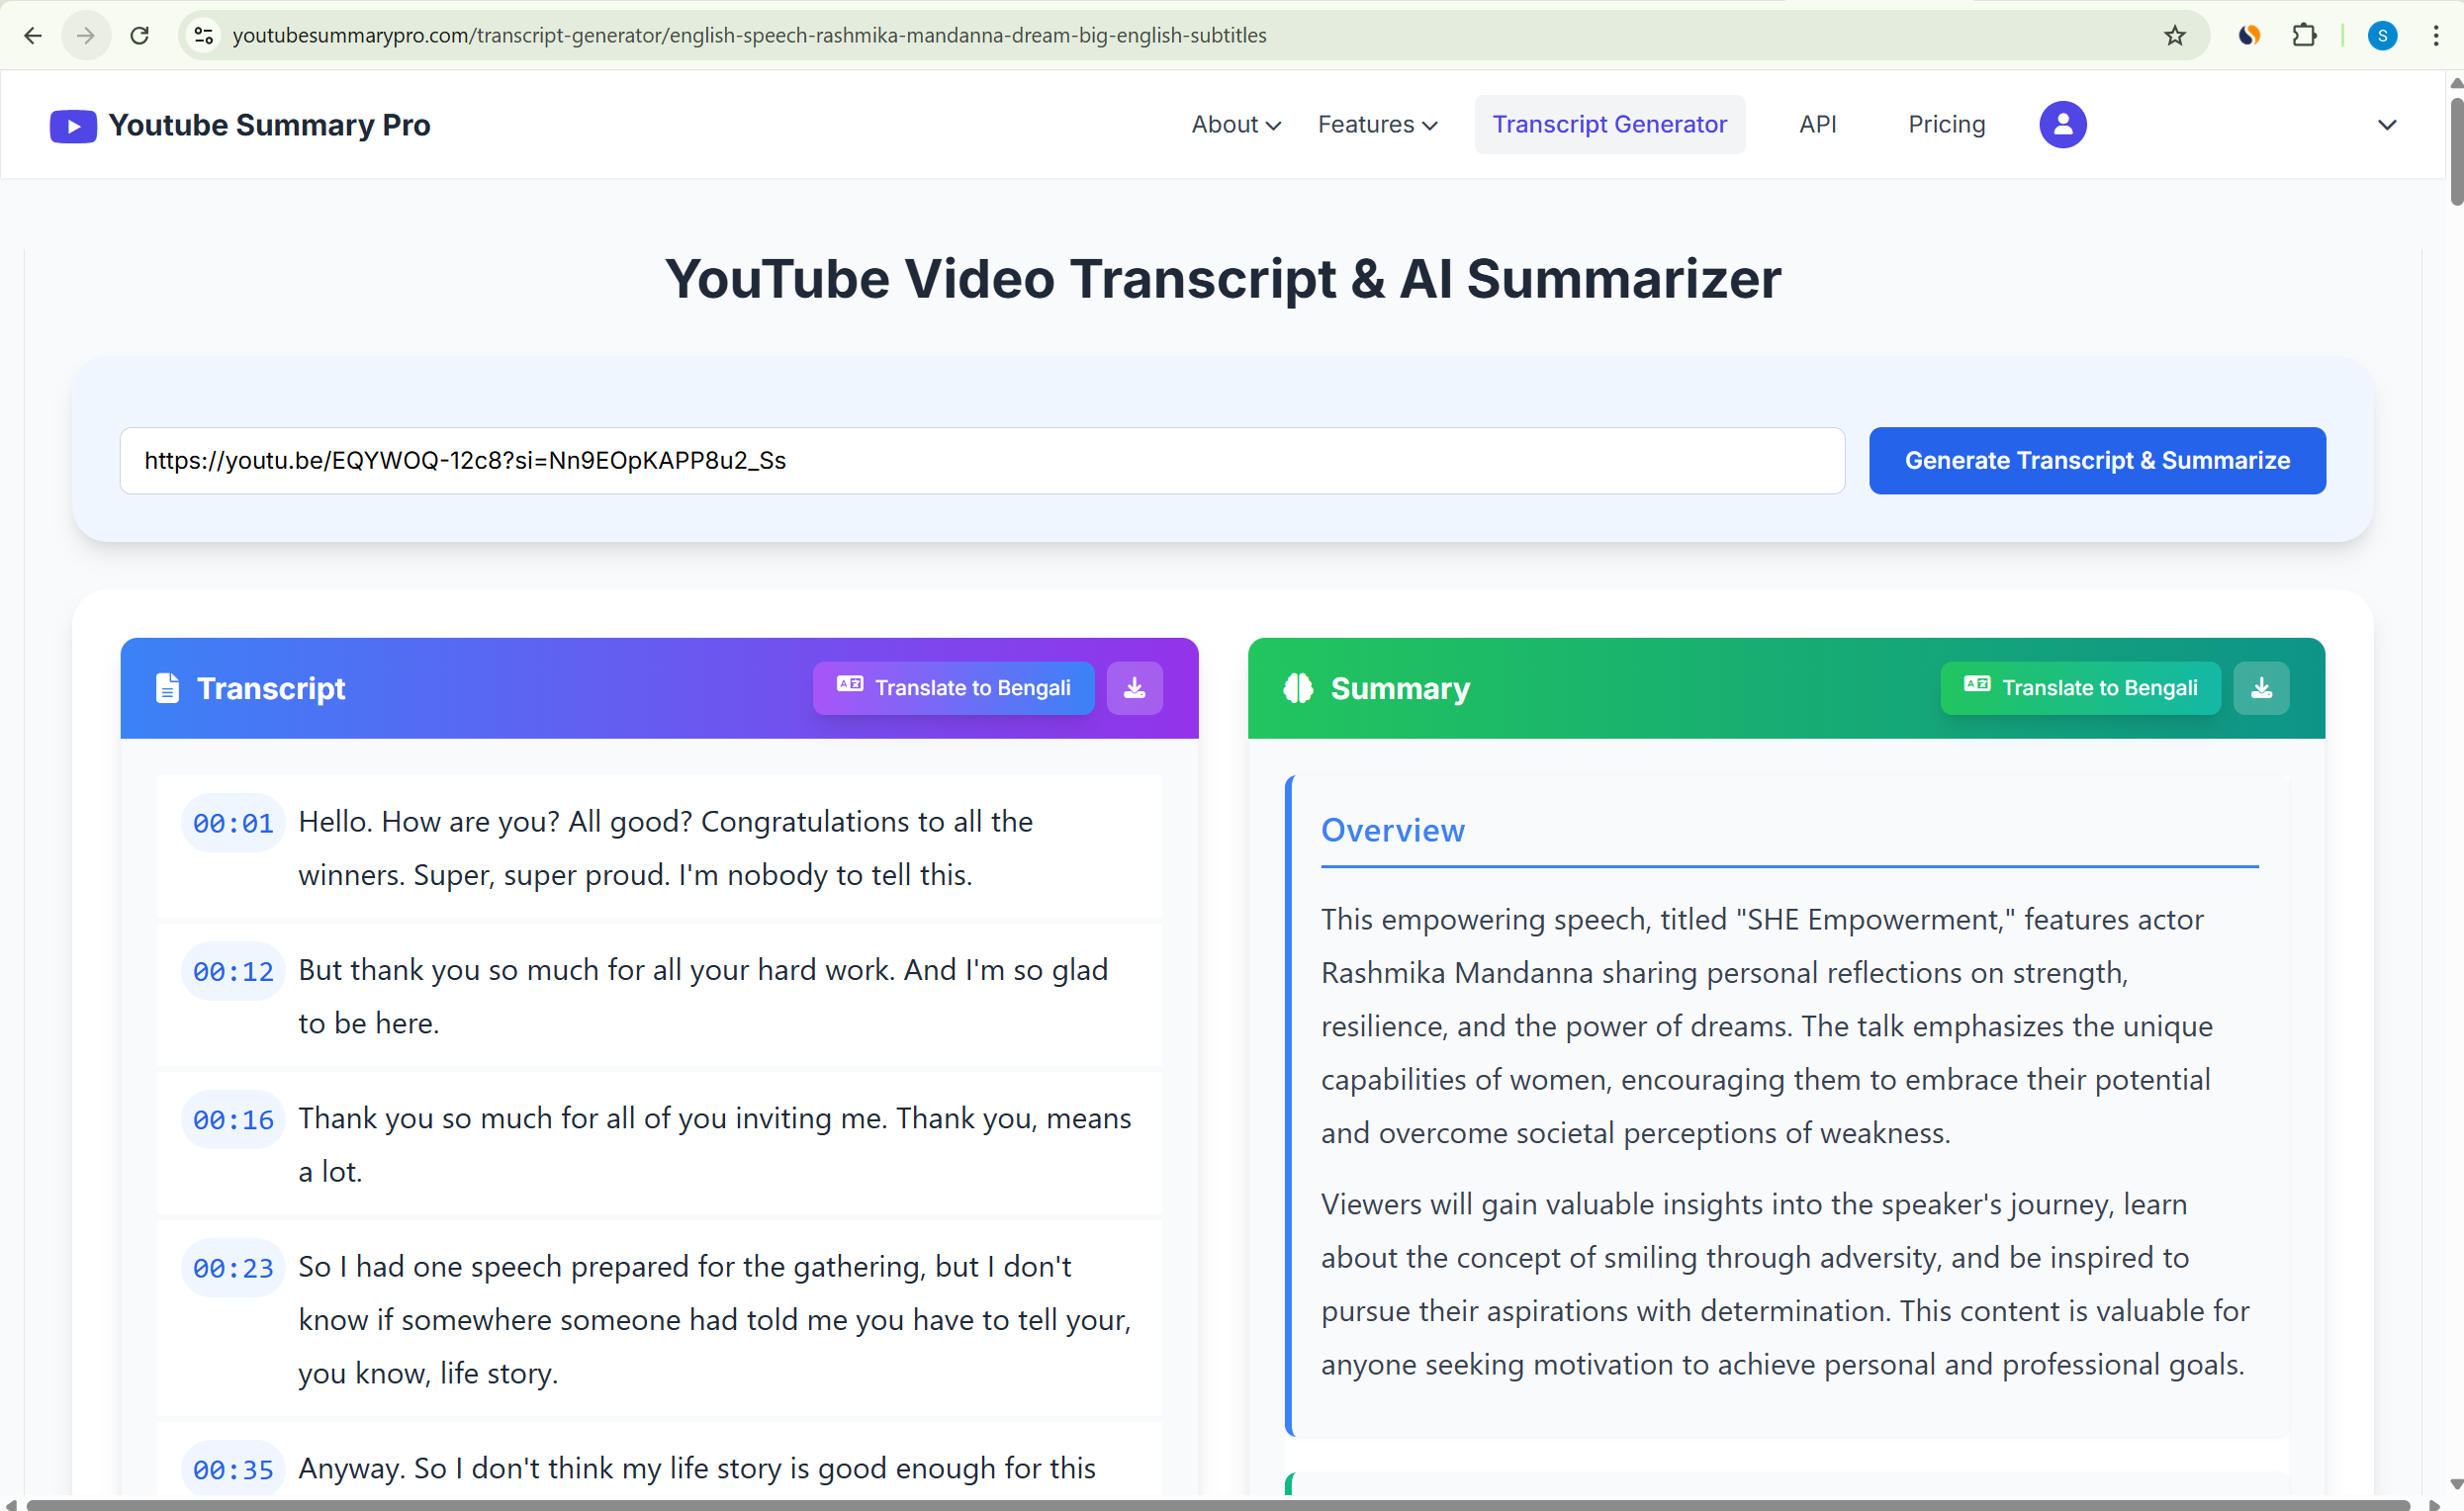Switch to the Transcript Generator tab
The height and width of the screenshot is (1511, 2464).
point(1609,124)
